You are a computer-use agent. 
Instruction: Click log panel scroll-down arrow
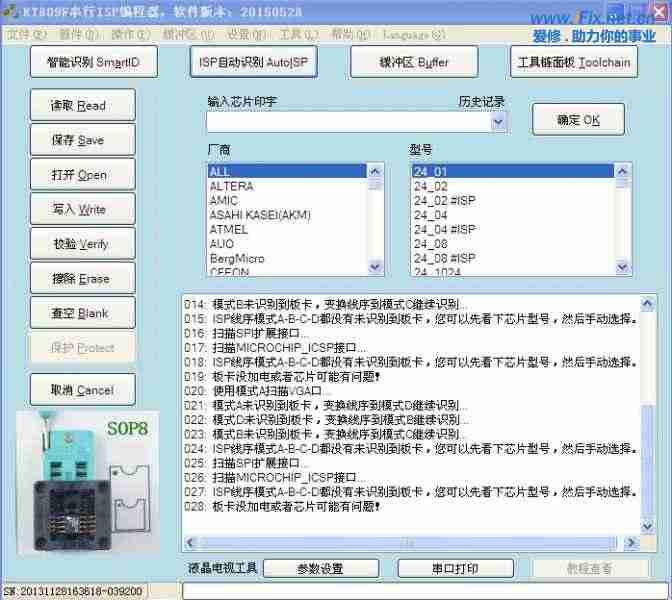click(x=647, y=526)
